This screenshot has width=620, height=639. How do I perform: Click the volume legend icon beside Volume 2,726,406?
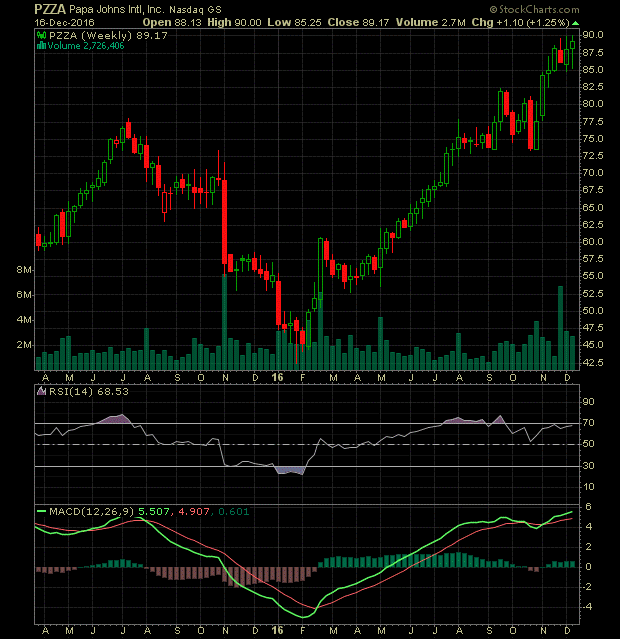pyautogui.click(x=40, y=45)
